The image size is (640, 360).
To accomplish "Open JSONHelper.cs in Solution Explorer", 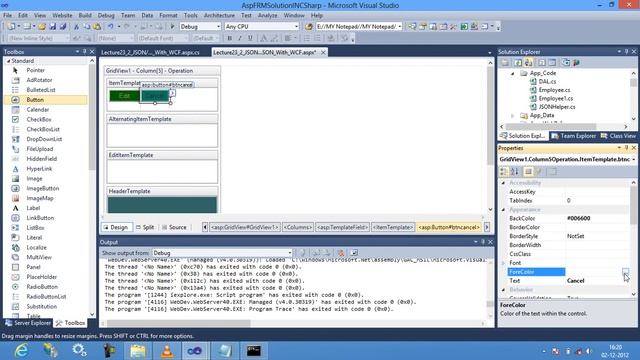I will pyautogui.click(x=557, y=107).
